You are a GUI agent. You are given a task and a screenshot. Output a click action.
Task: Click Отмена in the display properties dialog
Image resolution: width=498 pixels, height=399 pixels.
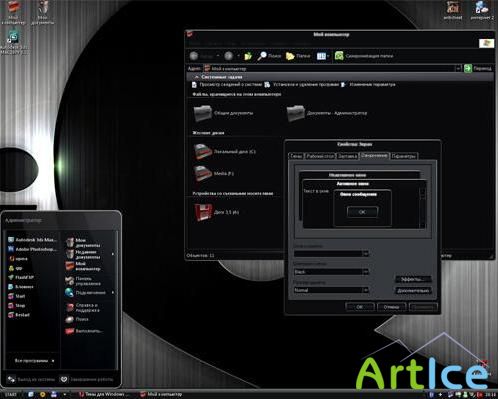[x=392, y=307]
